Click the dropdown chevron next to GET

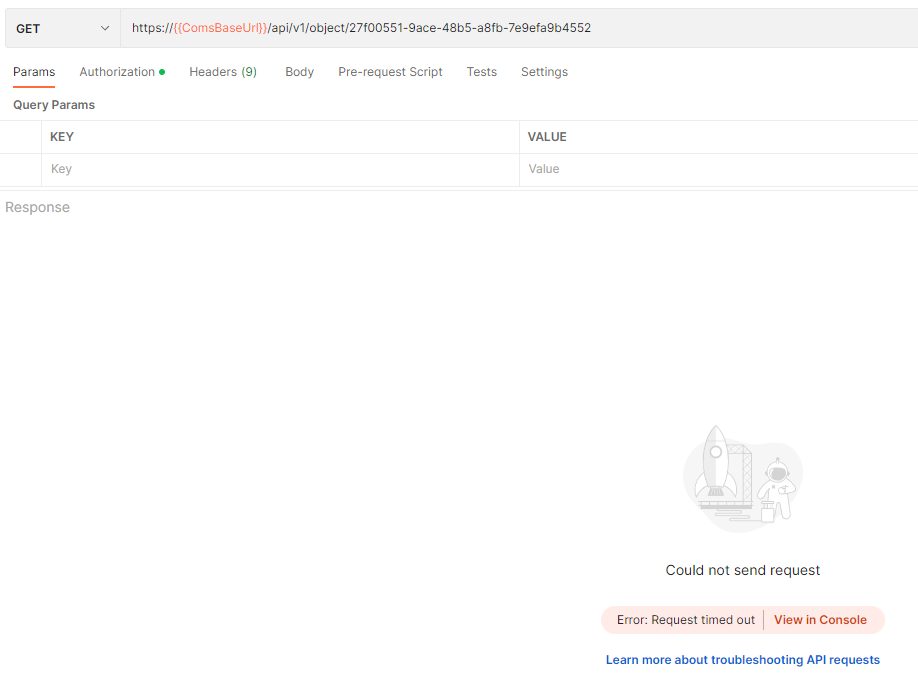tap(104, 28)
